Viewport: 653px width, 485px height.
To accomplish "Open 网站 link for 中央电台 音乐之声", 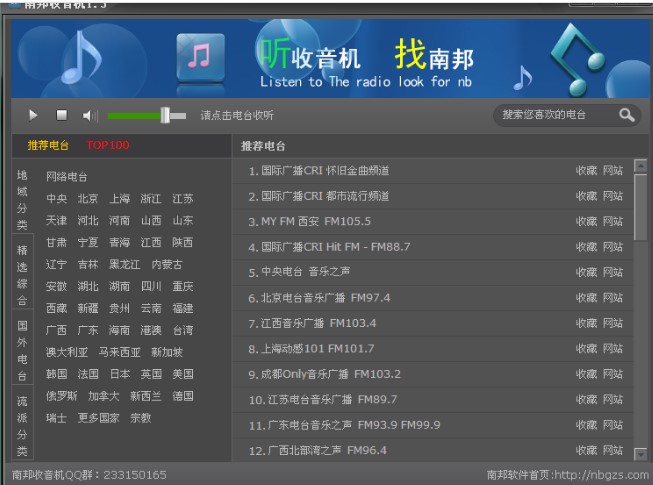I will [612, 272].
